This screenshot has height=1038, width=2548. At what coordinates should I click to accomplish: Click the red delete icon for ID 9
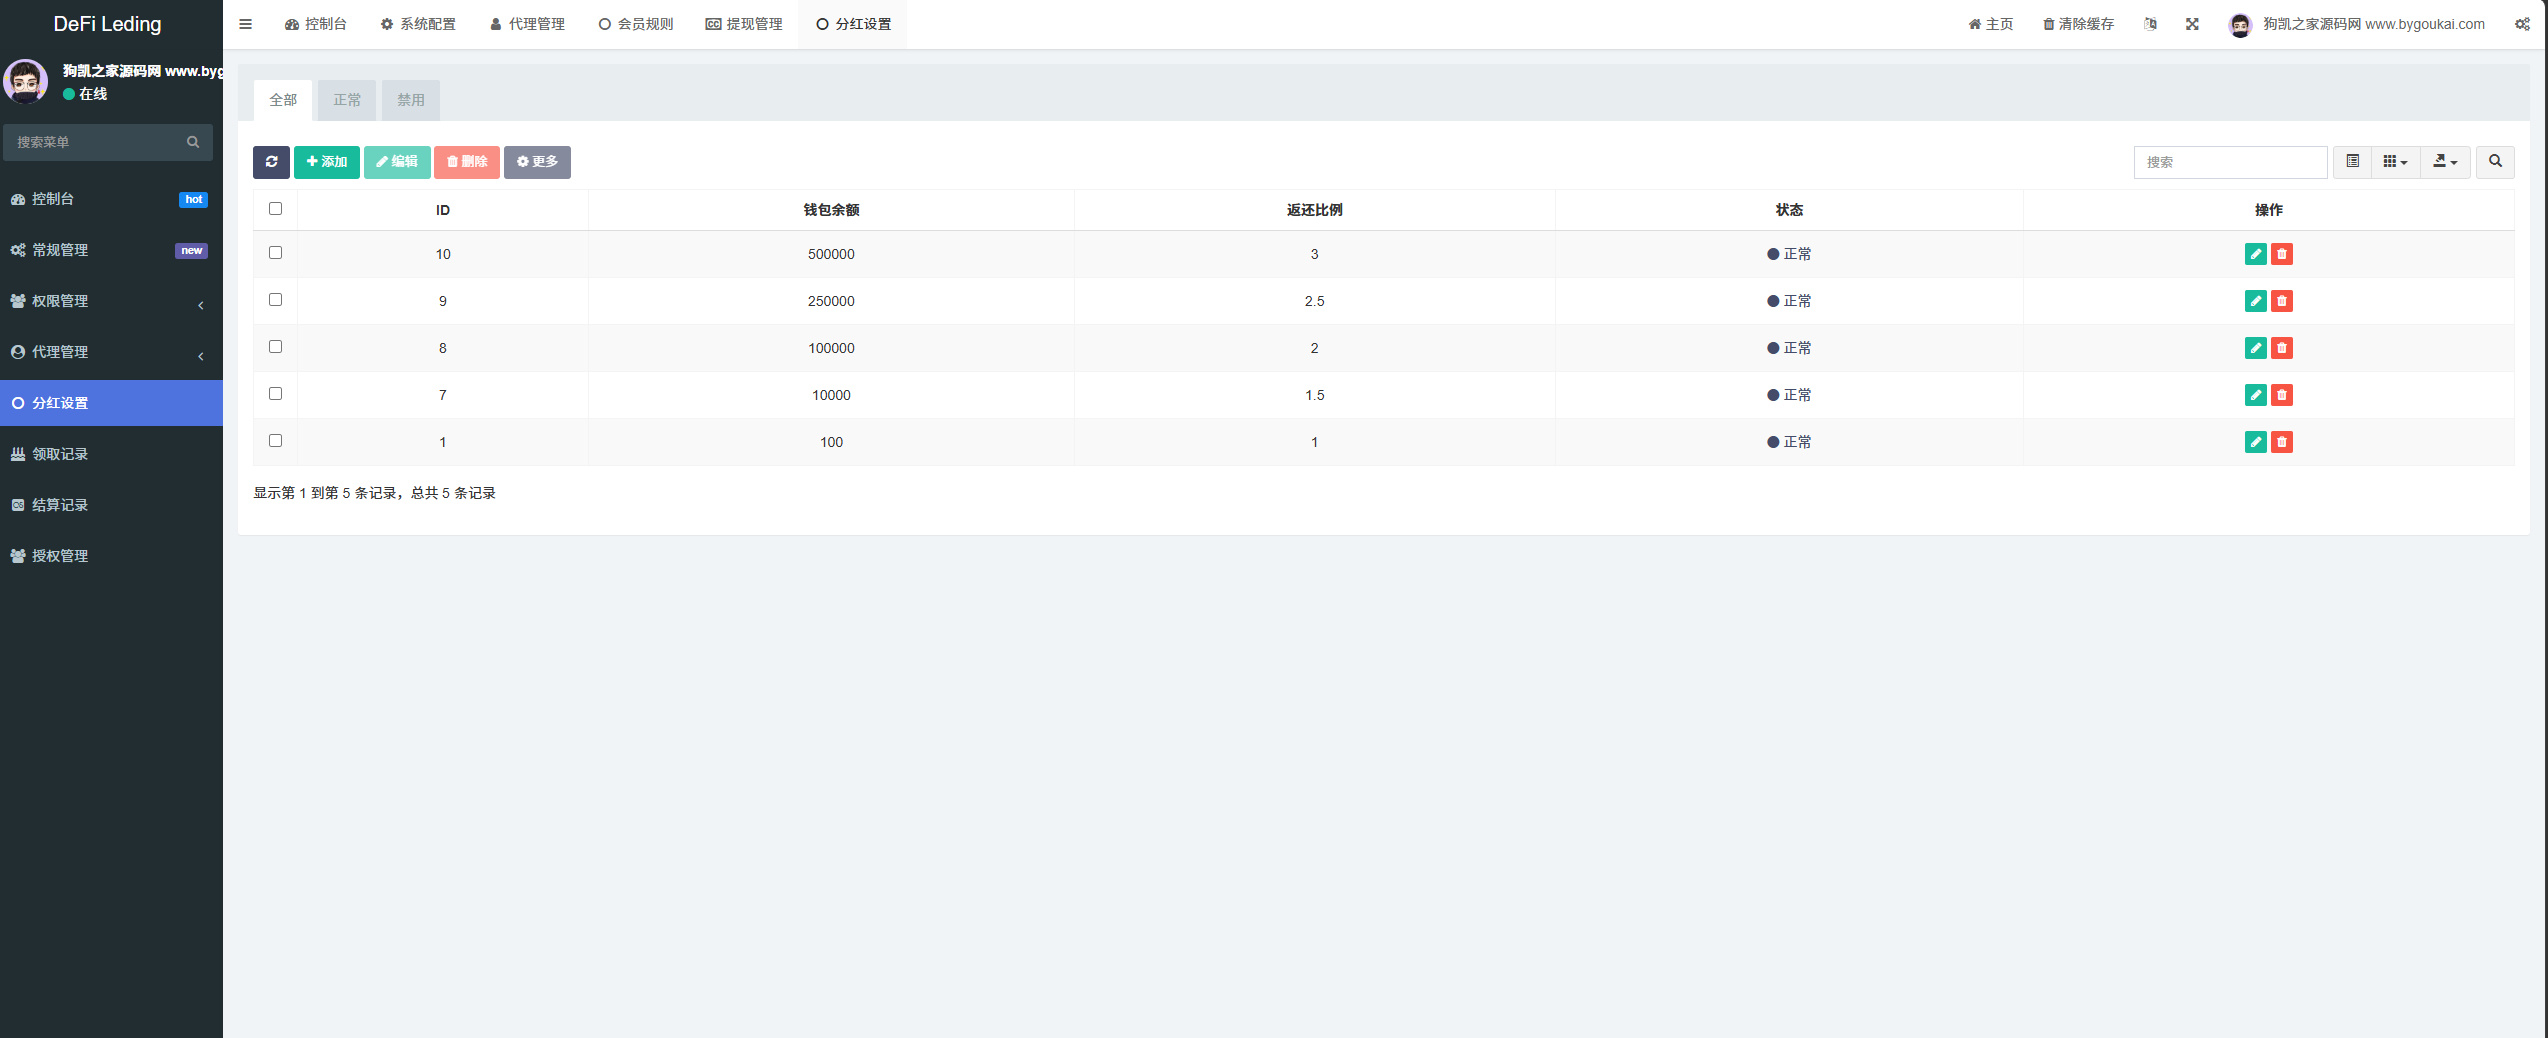2282,301
